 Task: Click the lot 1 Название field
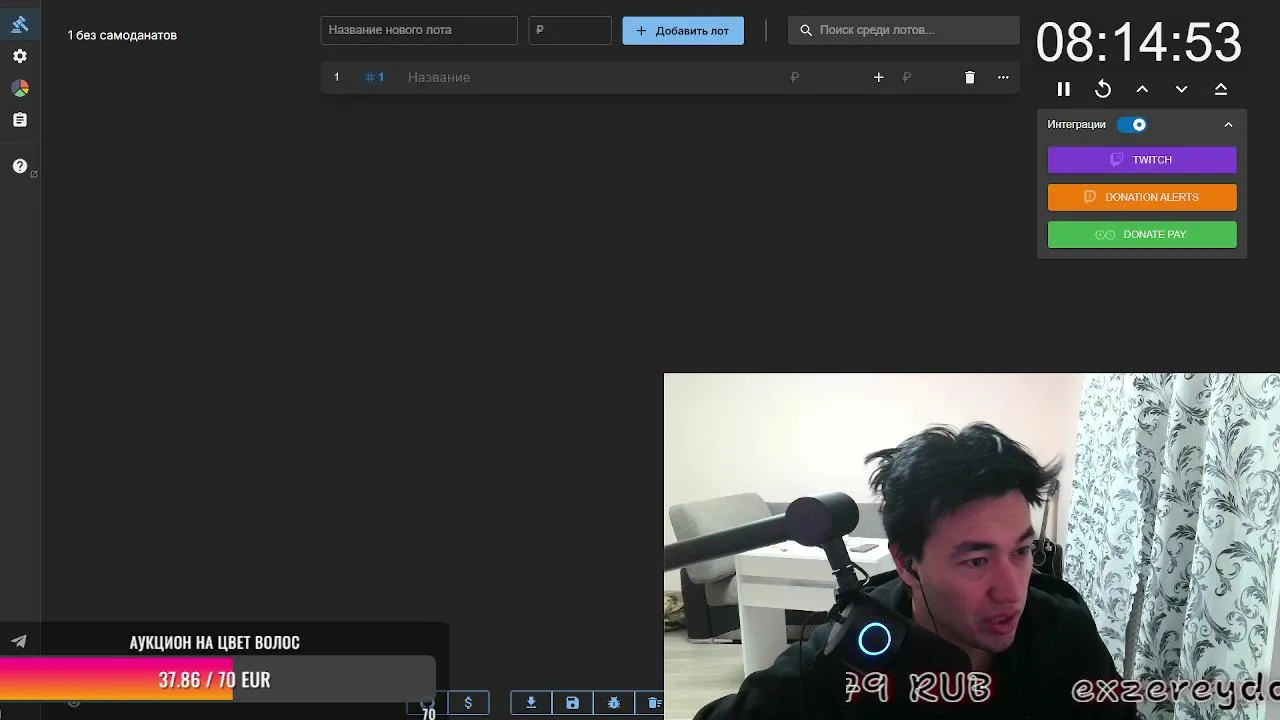(590, 77)
